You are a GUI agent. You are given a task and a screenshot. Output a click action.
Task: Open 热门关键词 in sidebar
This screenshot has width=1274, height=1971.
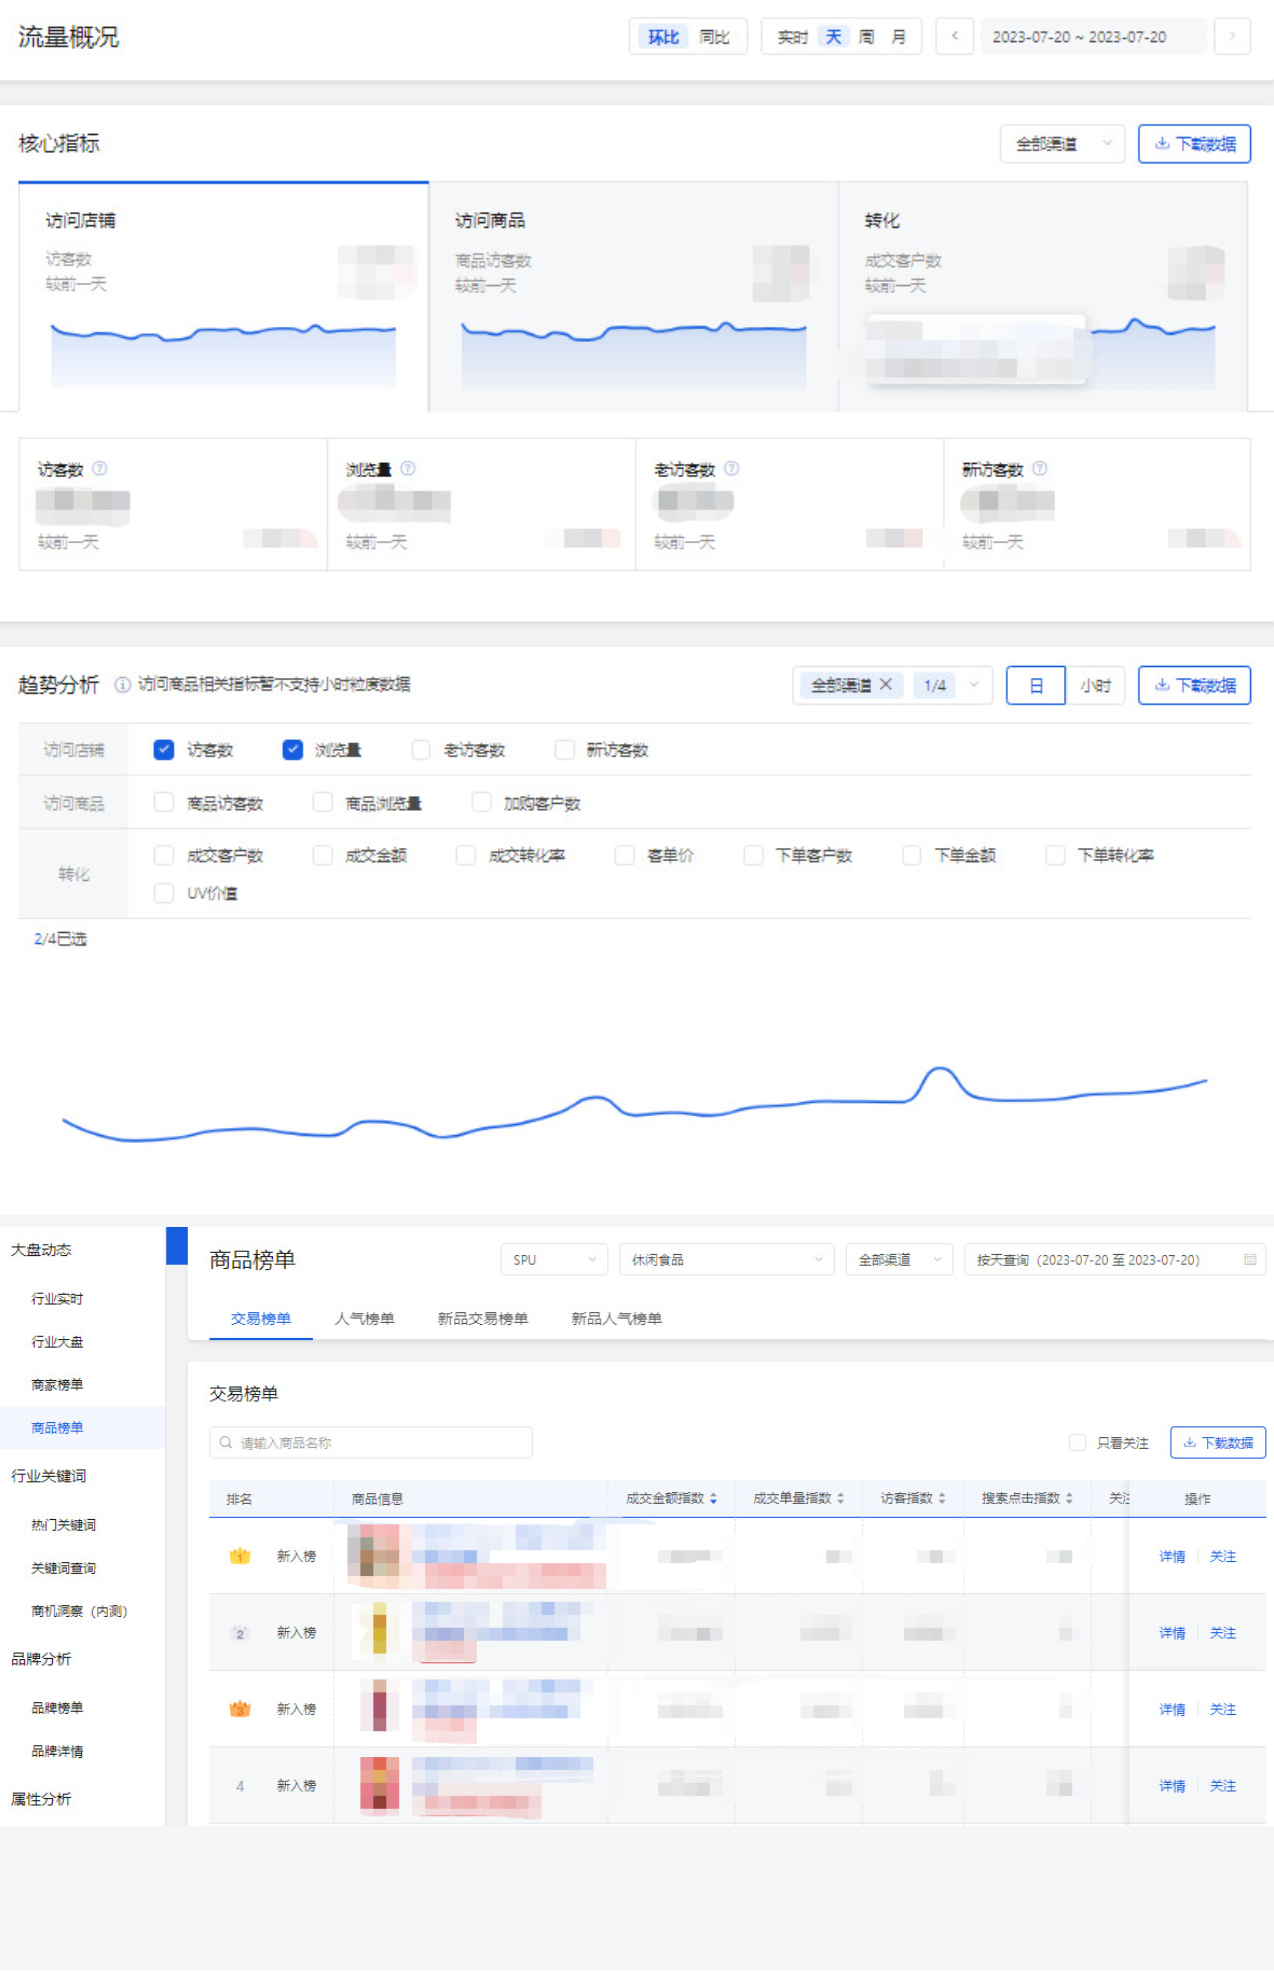(64, 1524)
